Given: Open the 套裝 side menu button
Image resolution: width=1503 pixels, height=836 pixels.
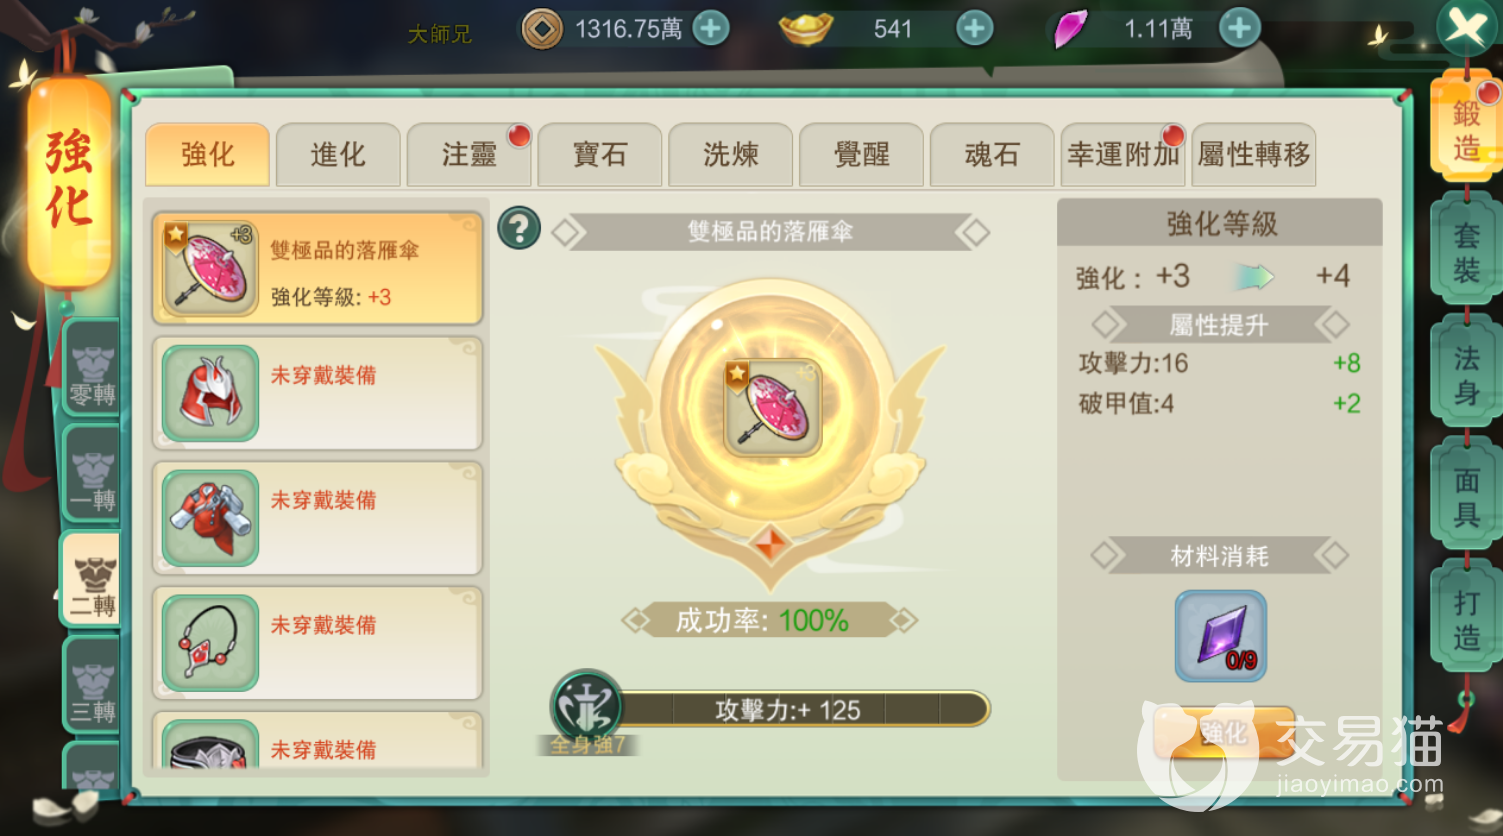Looking at the screenshot, I should (x=1466, y=252).
